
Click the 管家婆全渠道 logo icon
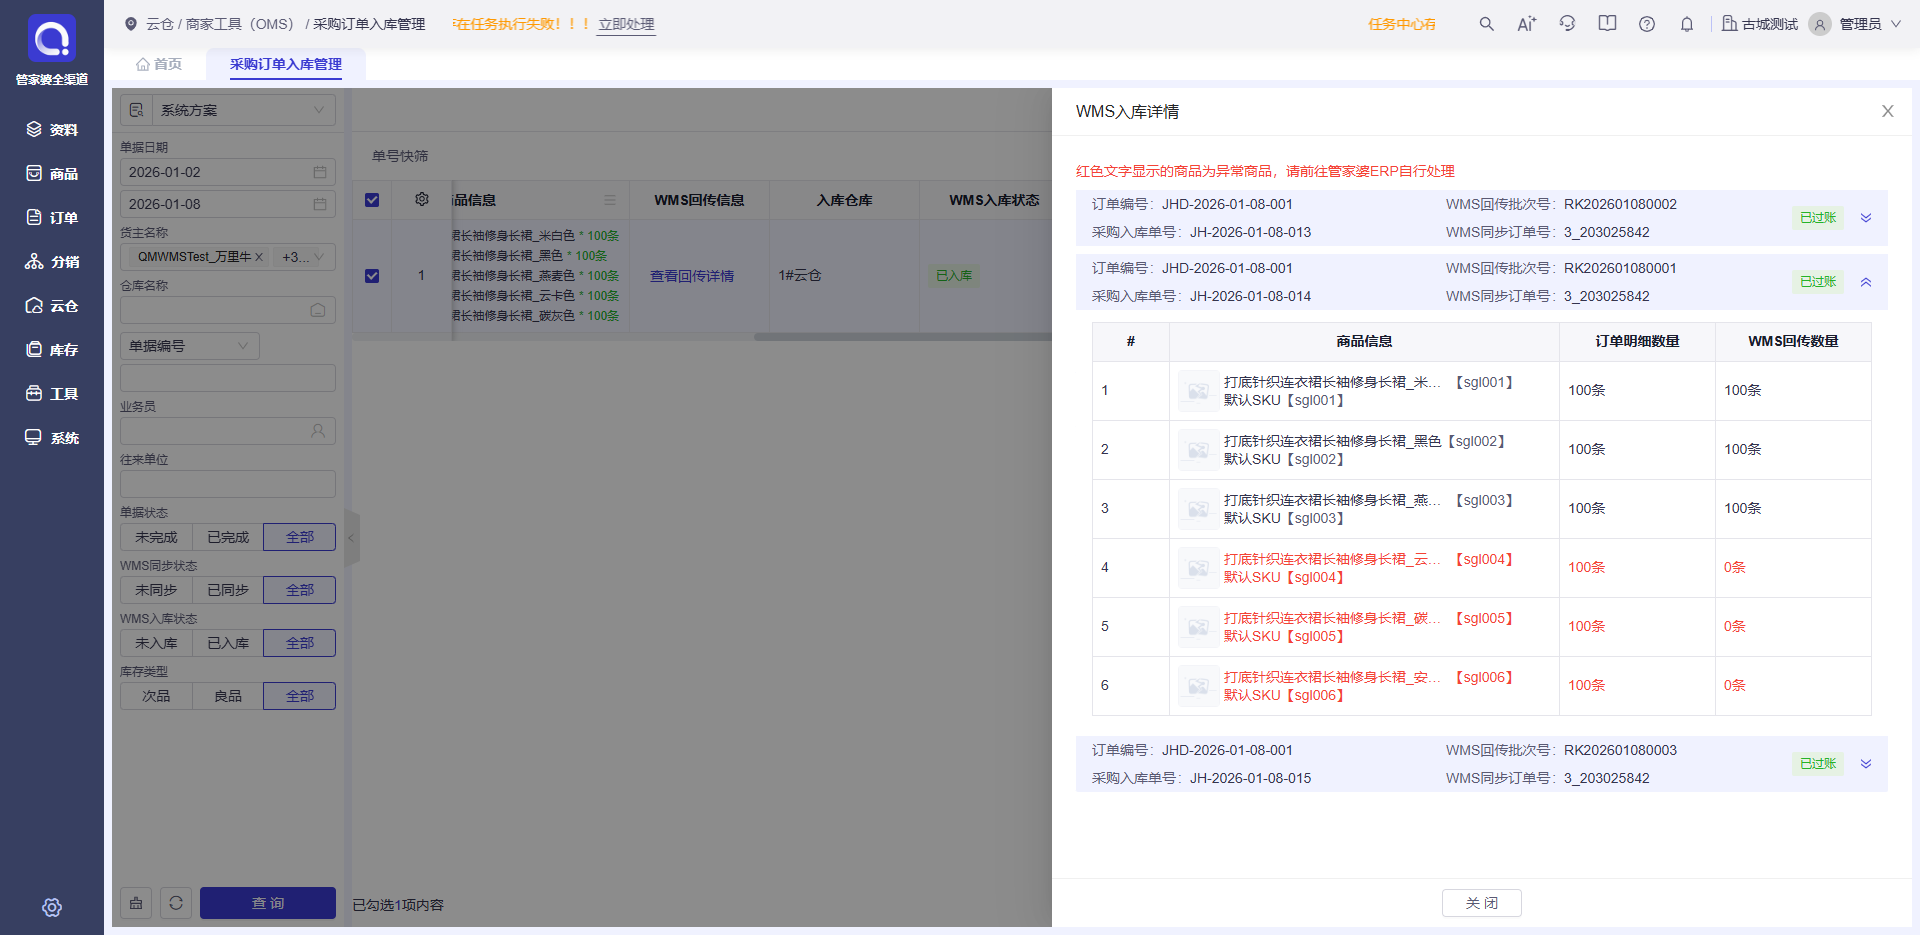(x=51, y=39)
